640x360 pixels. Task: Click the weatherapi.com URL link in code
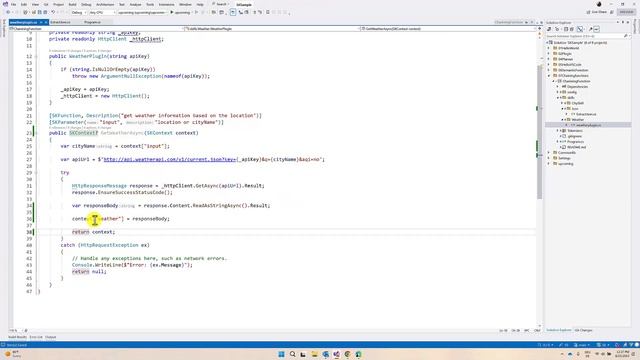[x=169, y=160]
